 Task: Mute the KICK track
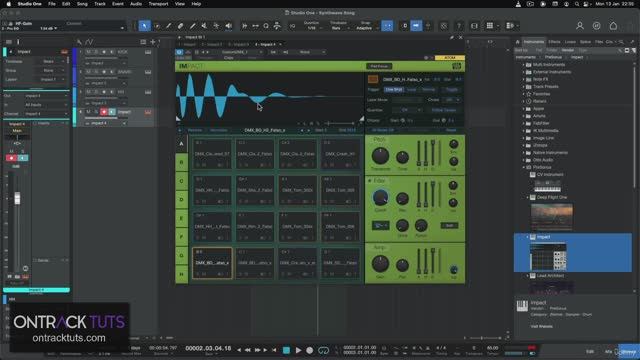coord(89,52)
